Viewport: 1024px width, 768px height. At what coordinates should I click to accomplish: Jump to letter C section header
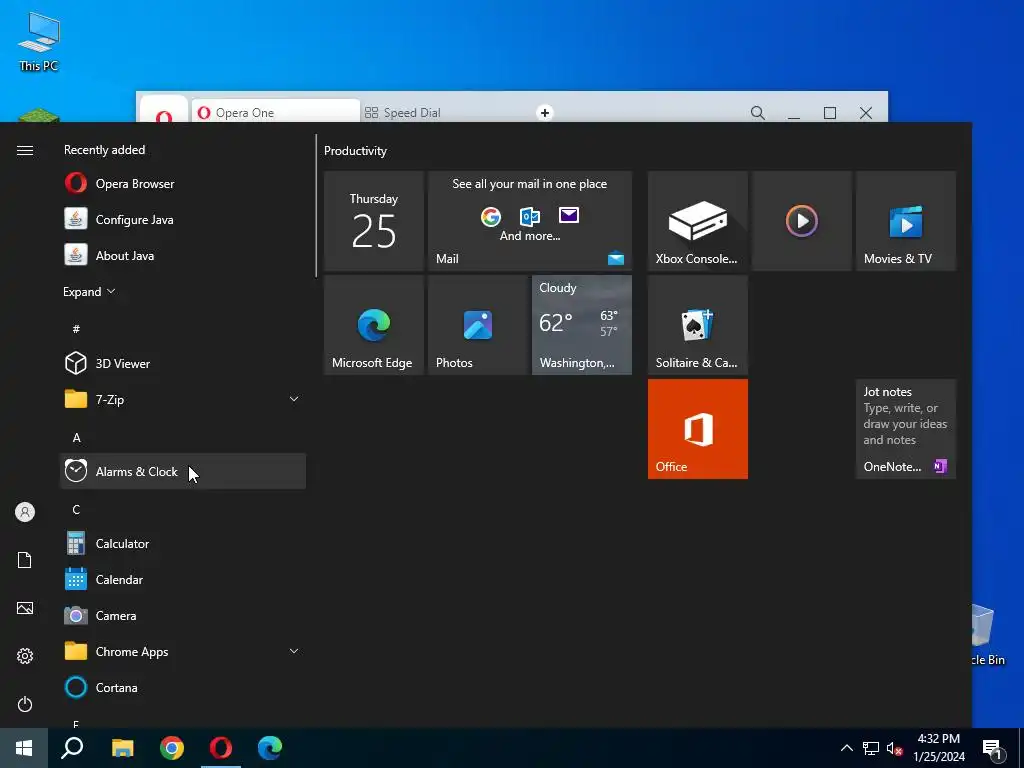pyautogui.click(x=76, y=509)
